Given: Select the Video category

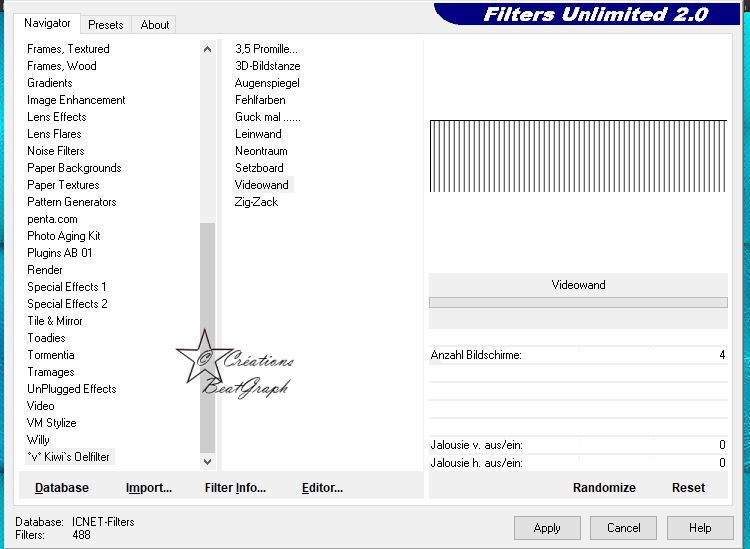Looking at the screenshot, I should (41, 406).
